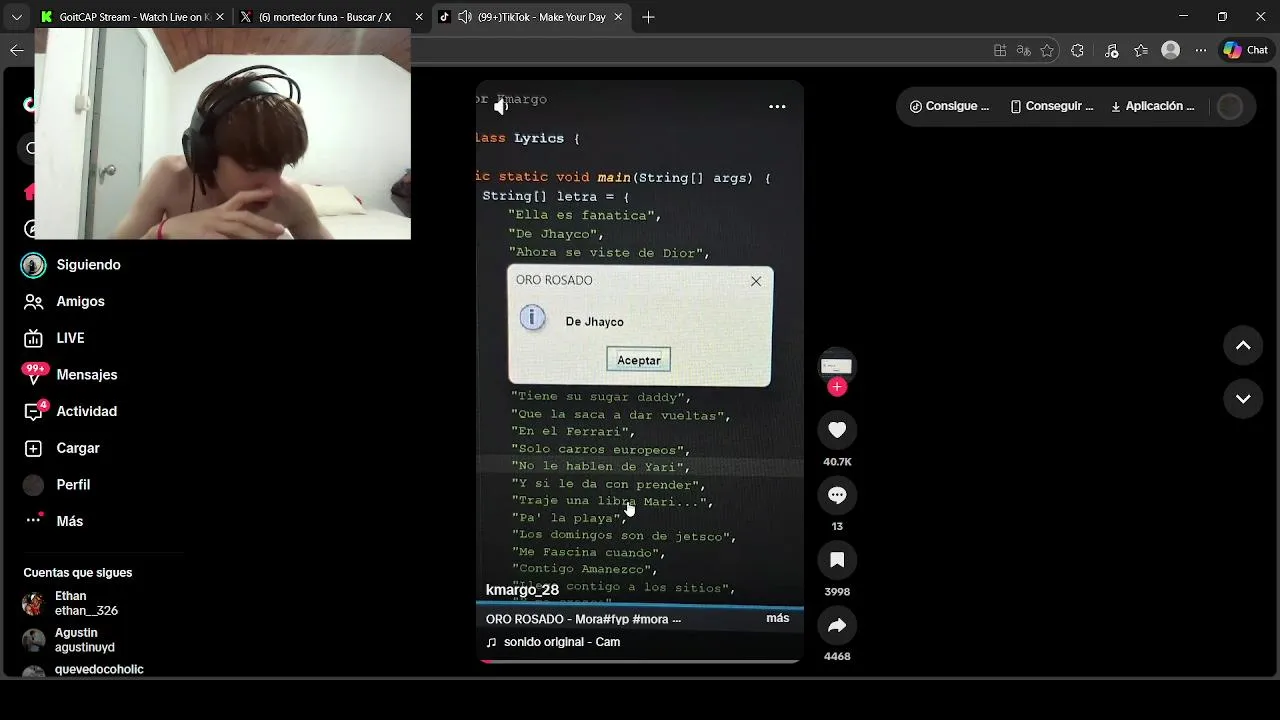Click the webcam overlay video

(x=222, y=133)
